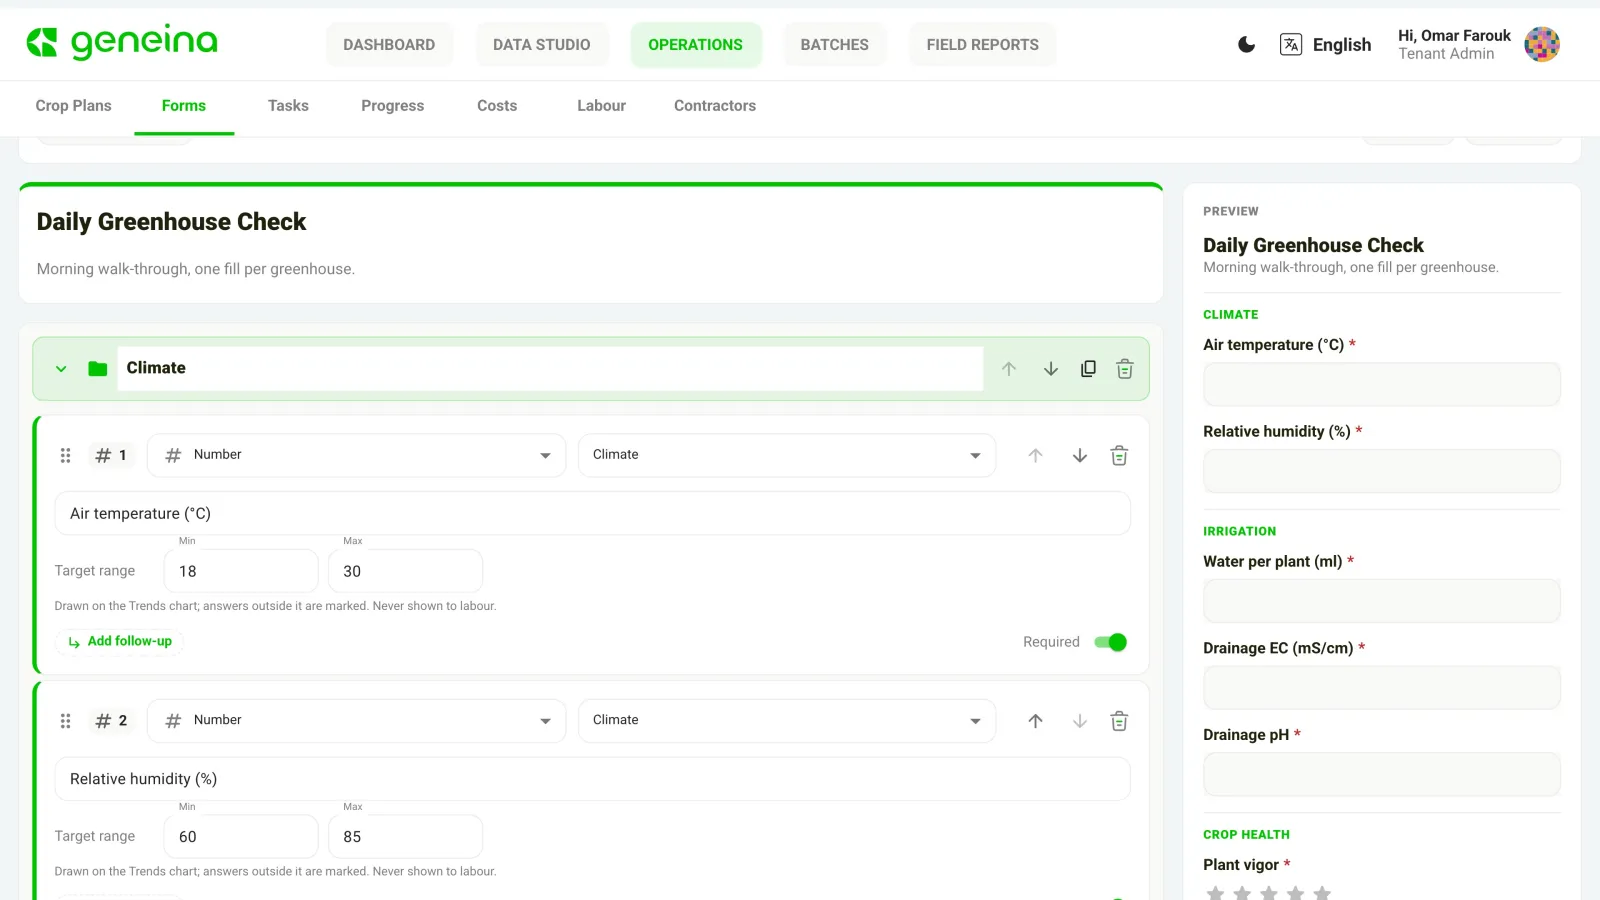Grab drag handle of field 1

click(66, 456)
